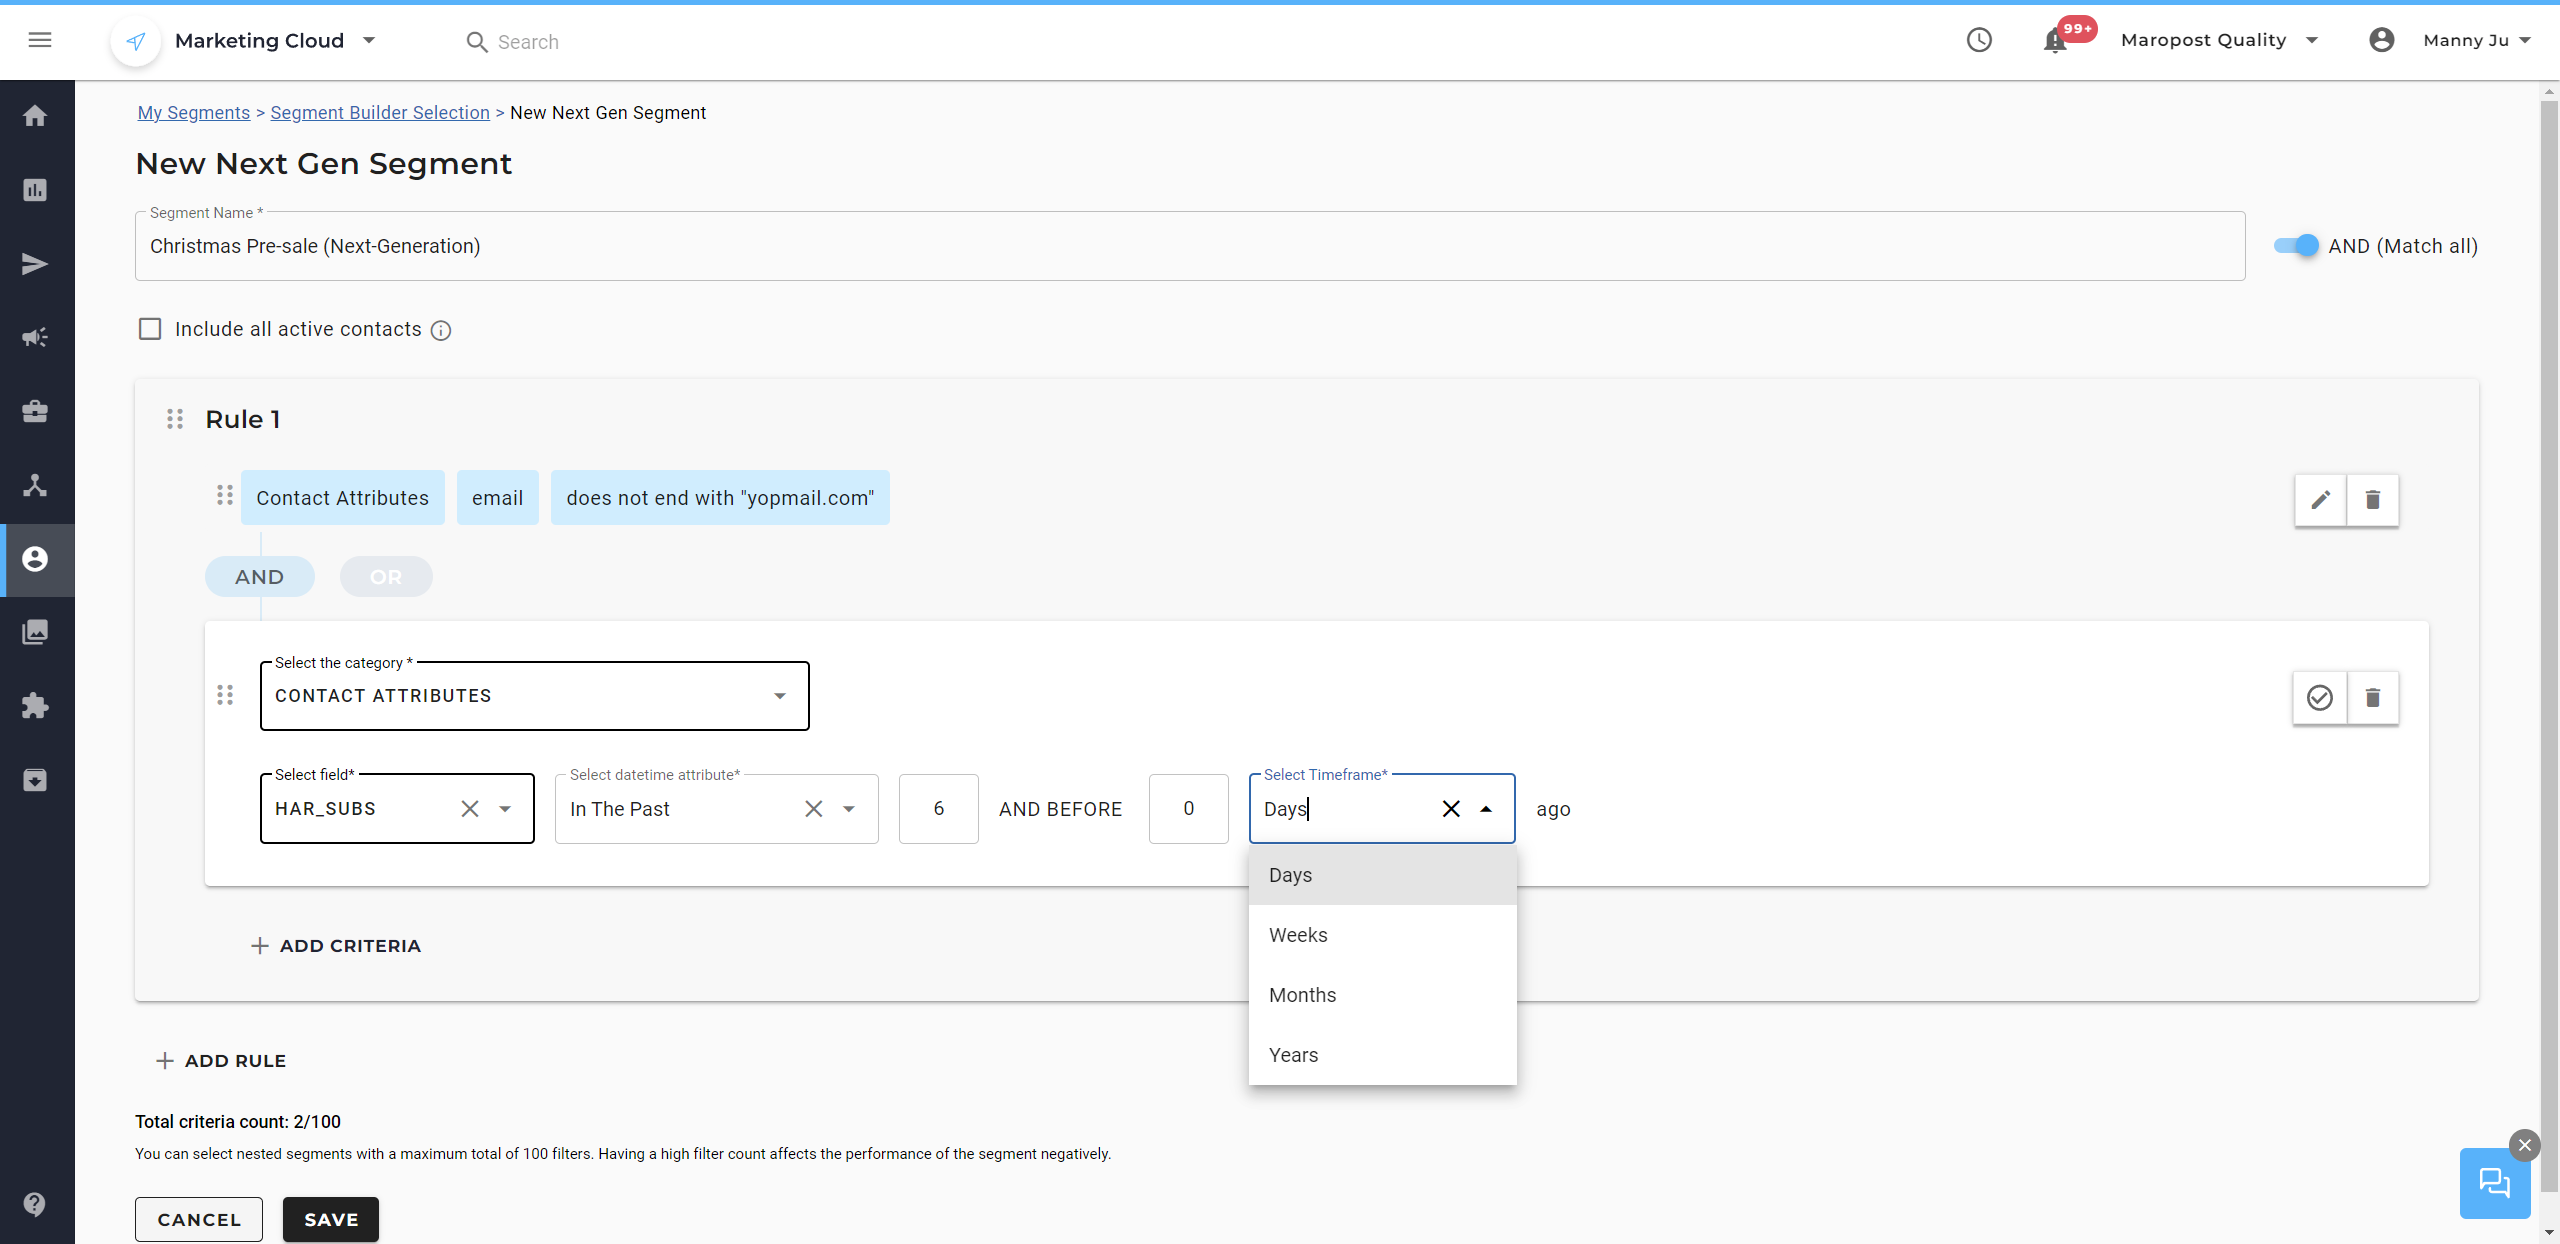Image resolution: width=2560 pixels, height=1244 pixels.
Task: Open the help question mark icon
Action: coord(35,1204)
